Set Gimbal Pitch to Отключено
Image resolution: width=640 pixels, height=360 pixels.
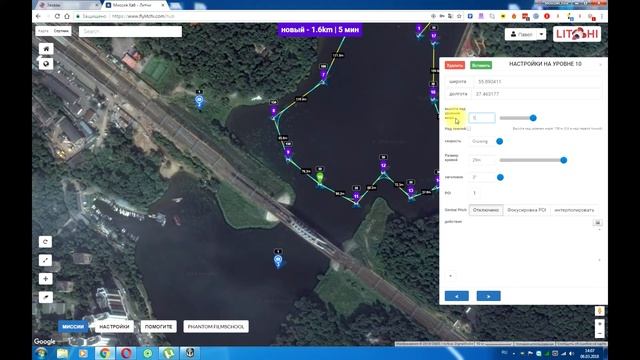(486, 210)
